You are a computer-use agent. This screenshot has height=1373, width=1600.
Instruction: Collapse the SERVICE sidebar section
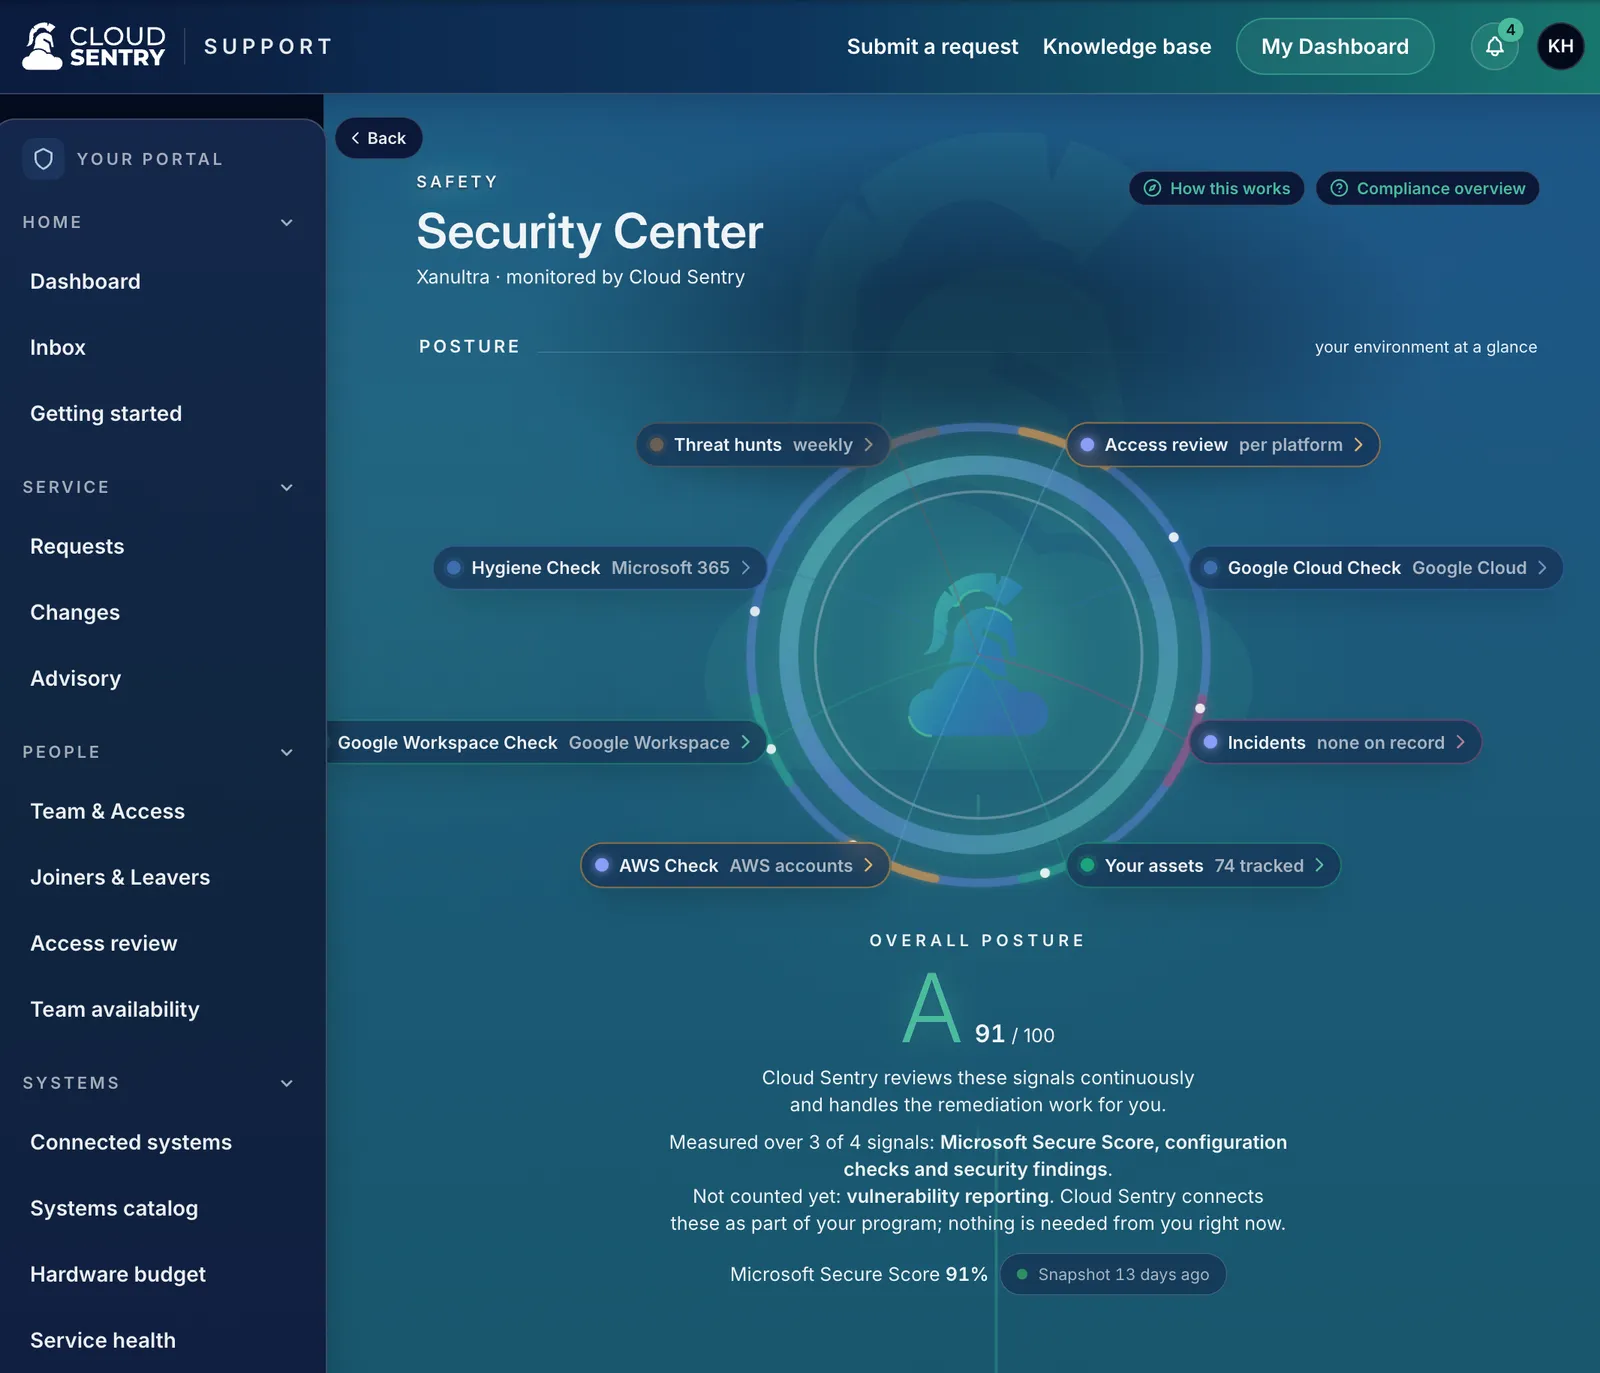tap(287, 487)
